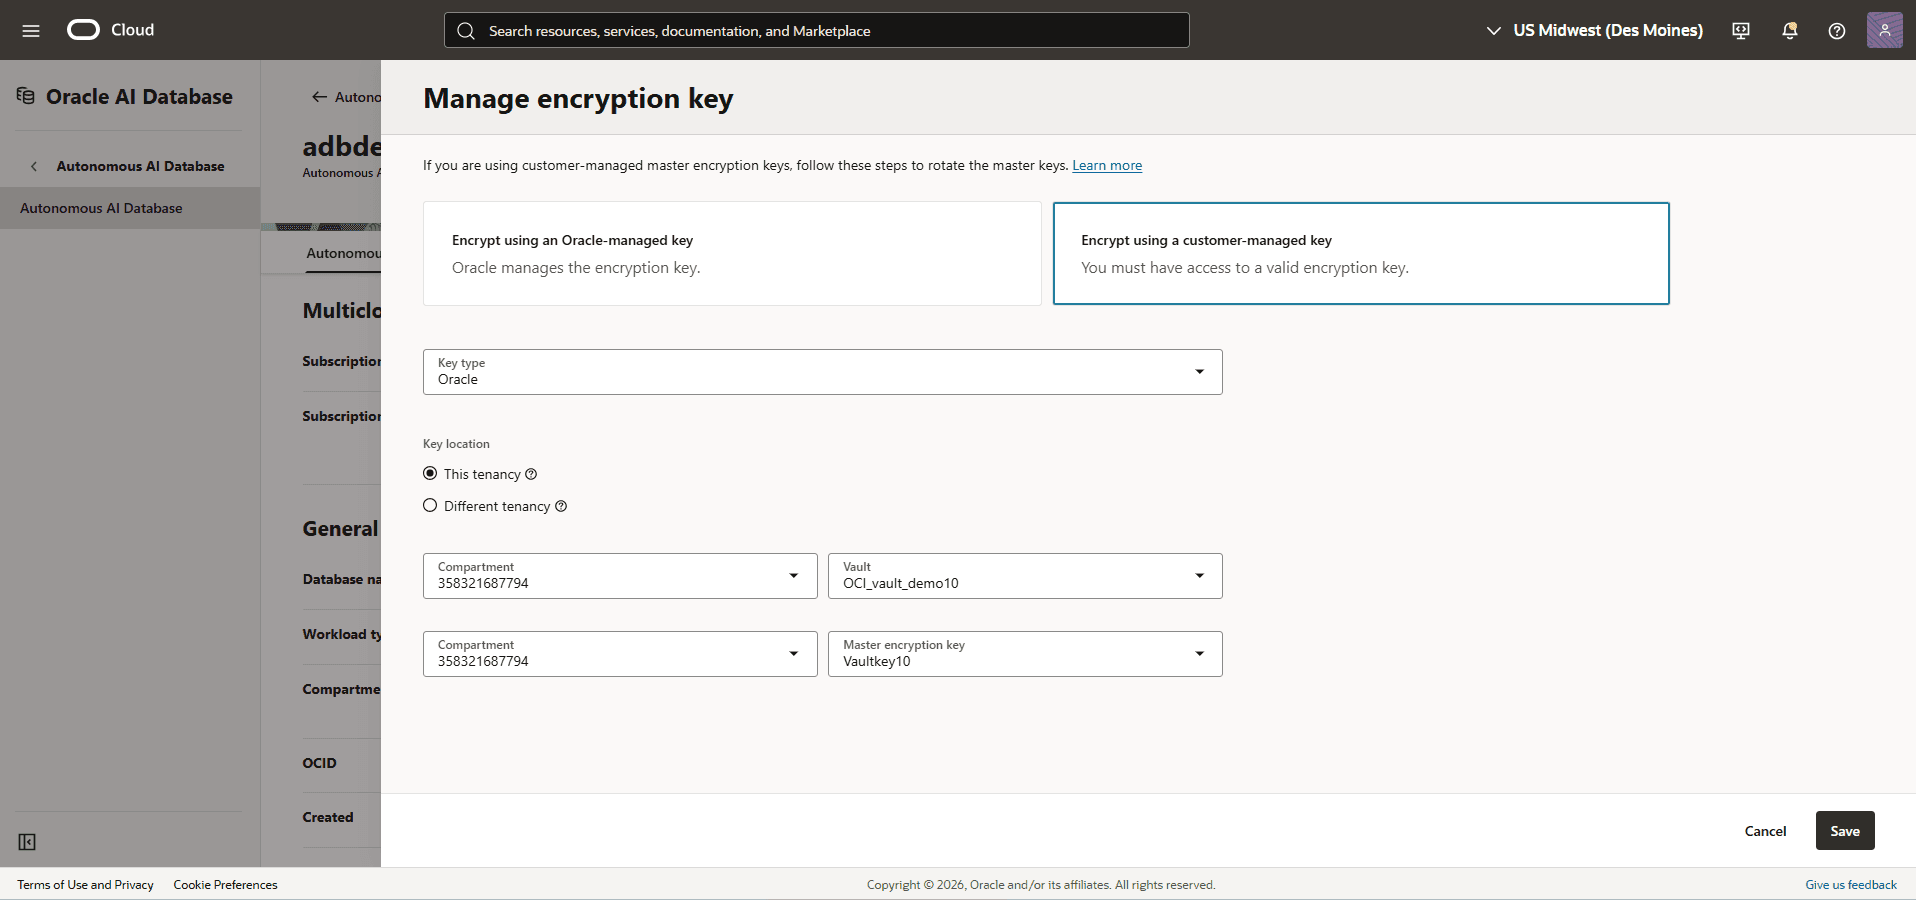The height and width of the screenshot is (900, 1916).
Task: Open Terms of Use and Privacy link
Action: pyautogui.click(x=85, y=885)
